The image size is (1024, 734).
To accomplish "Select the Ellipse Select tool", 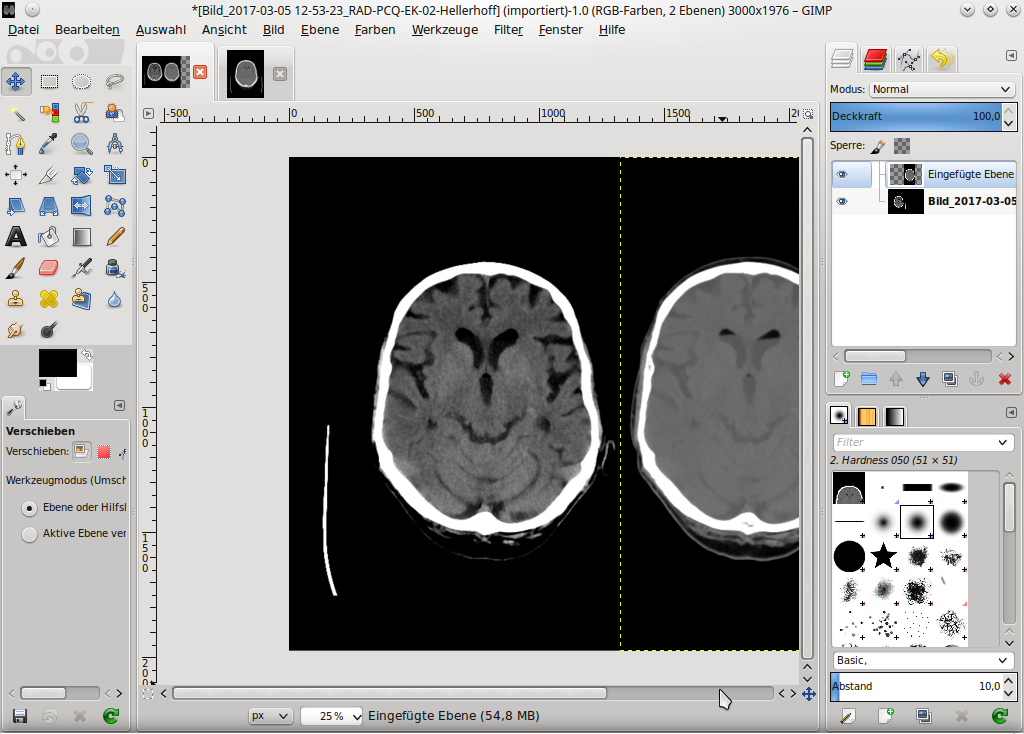I will click(x=81, y=82).
